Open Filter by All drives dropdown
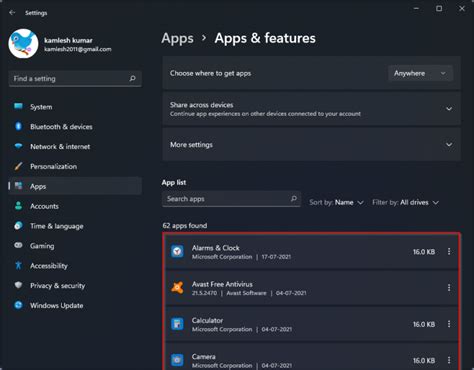 (405, 202)
